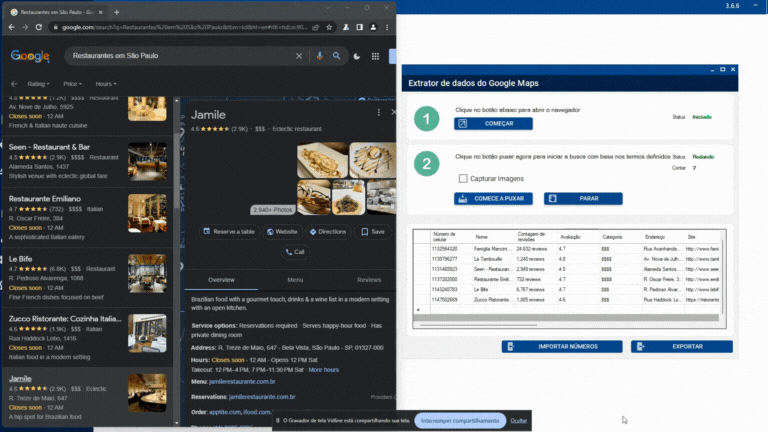Click Avaliação column header
Viewport: 768px width, 432px height.
pos(570,237)
